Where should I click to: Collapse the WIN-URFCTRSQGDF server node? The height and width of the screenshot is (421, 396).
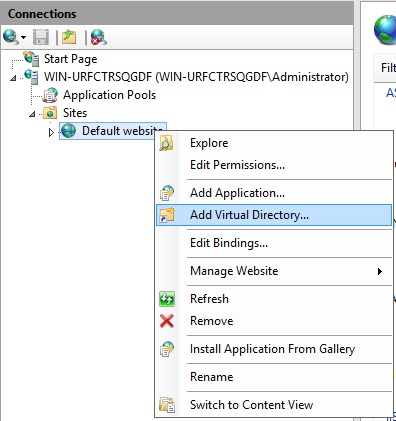click(13, 78)
